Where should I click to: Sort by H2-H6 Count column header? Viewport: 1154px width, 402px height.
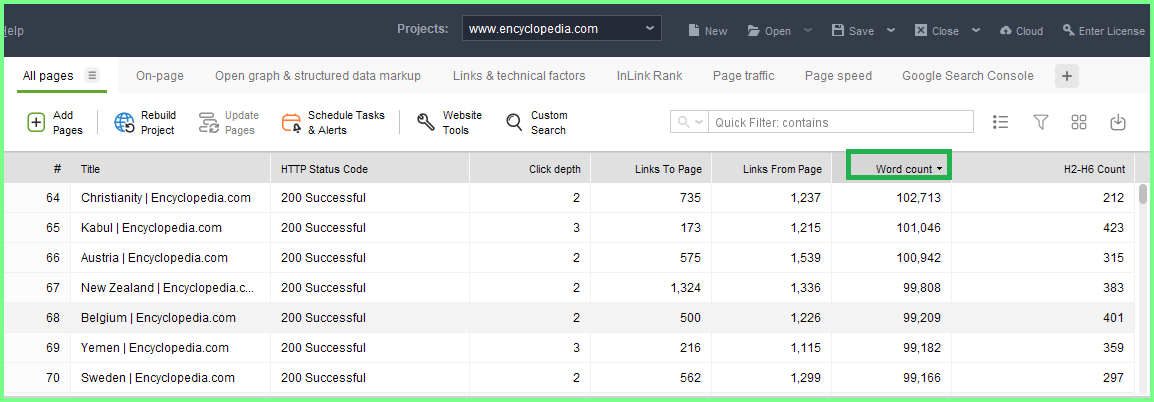pyautogui.click(x=1043, y=169)
